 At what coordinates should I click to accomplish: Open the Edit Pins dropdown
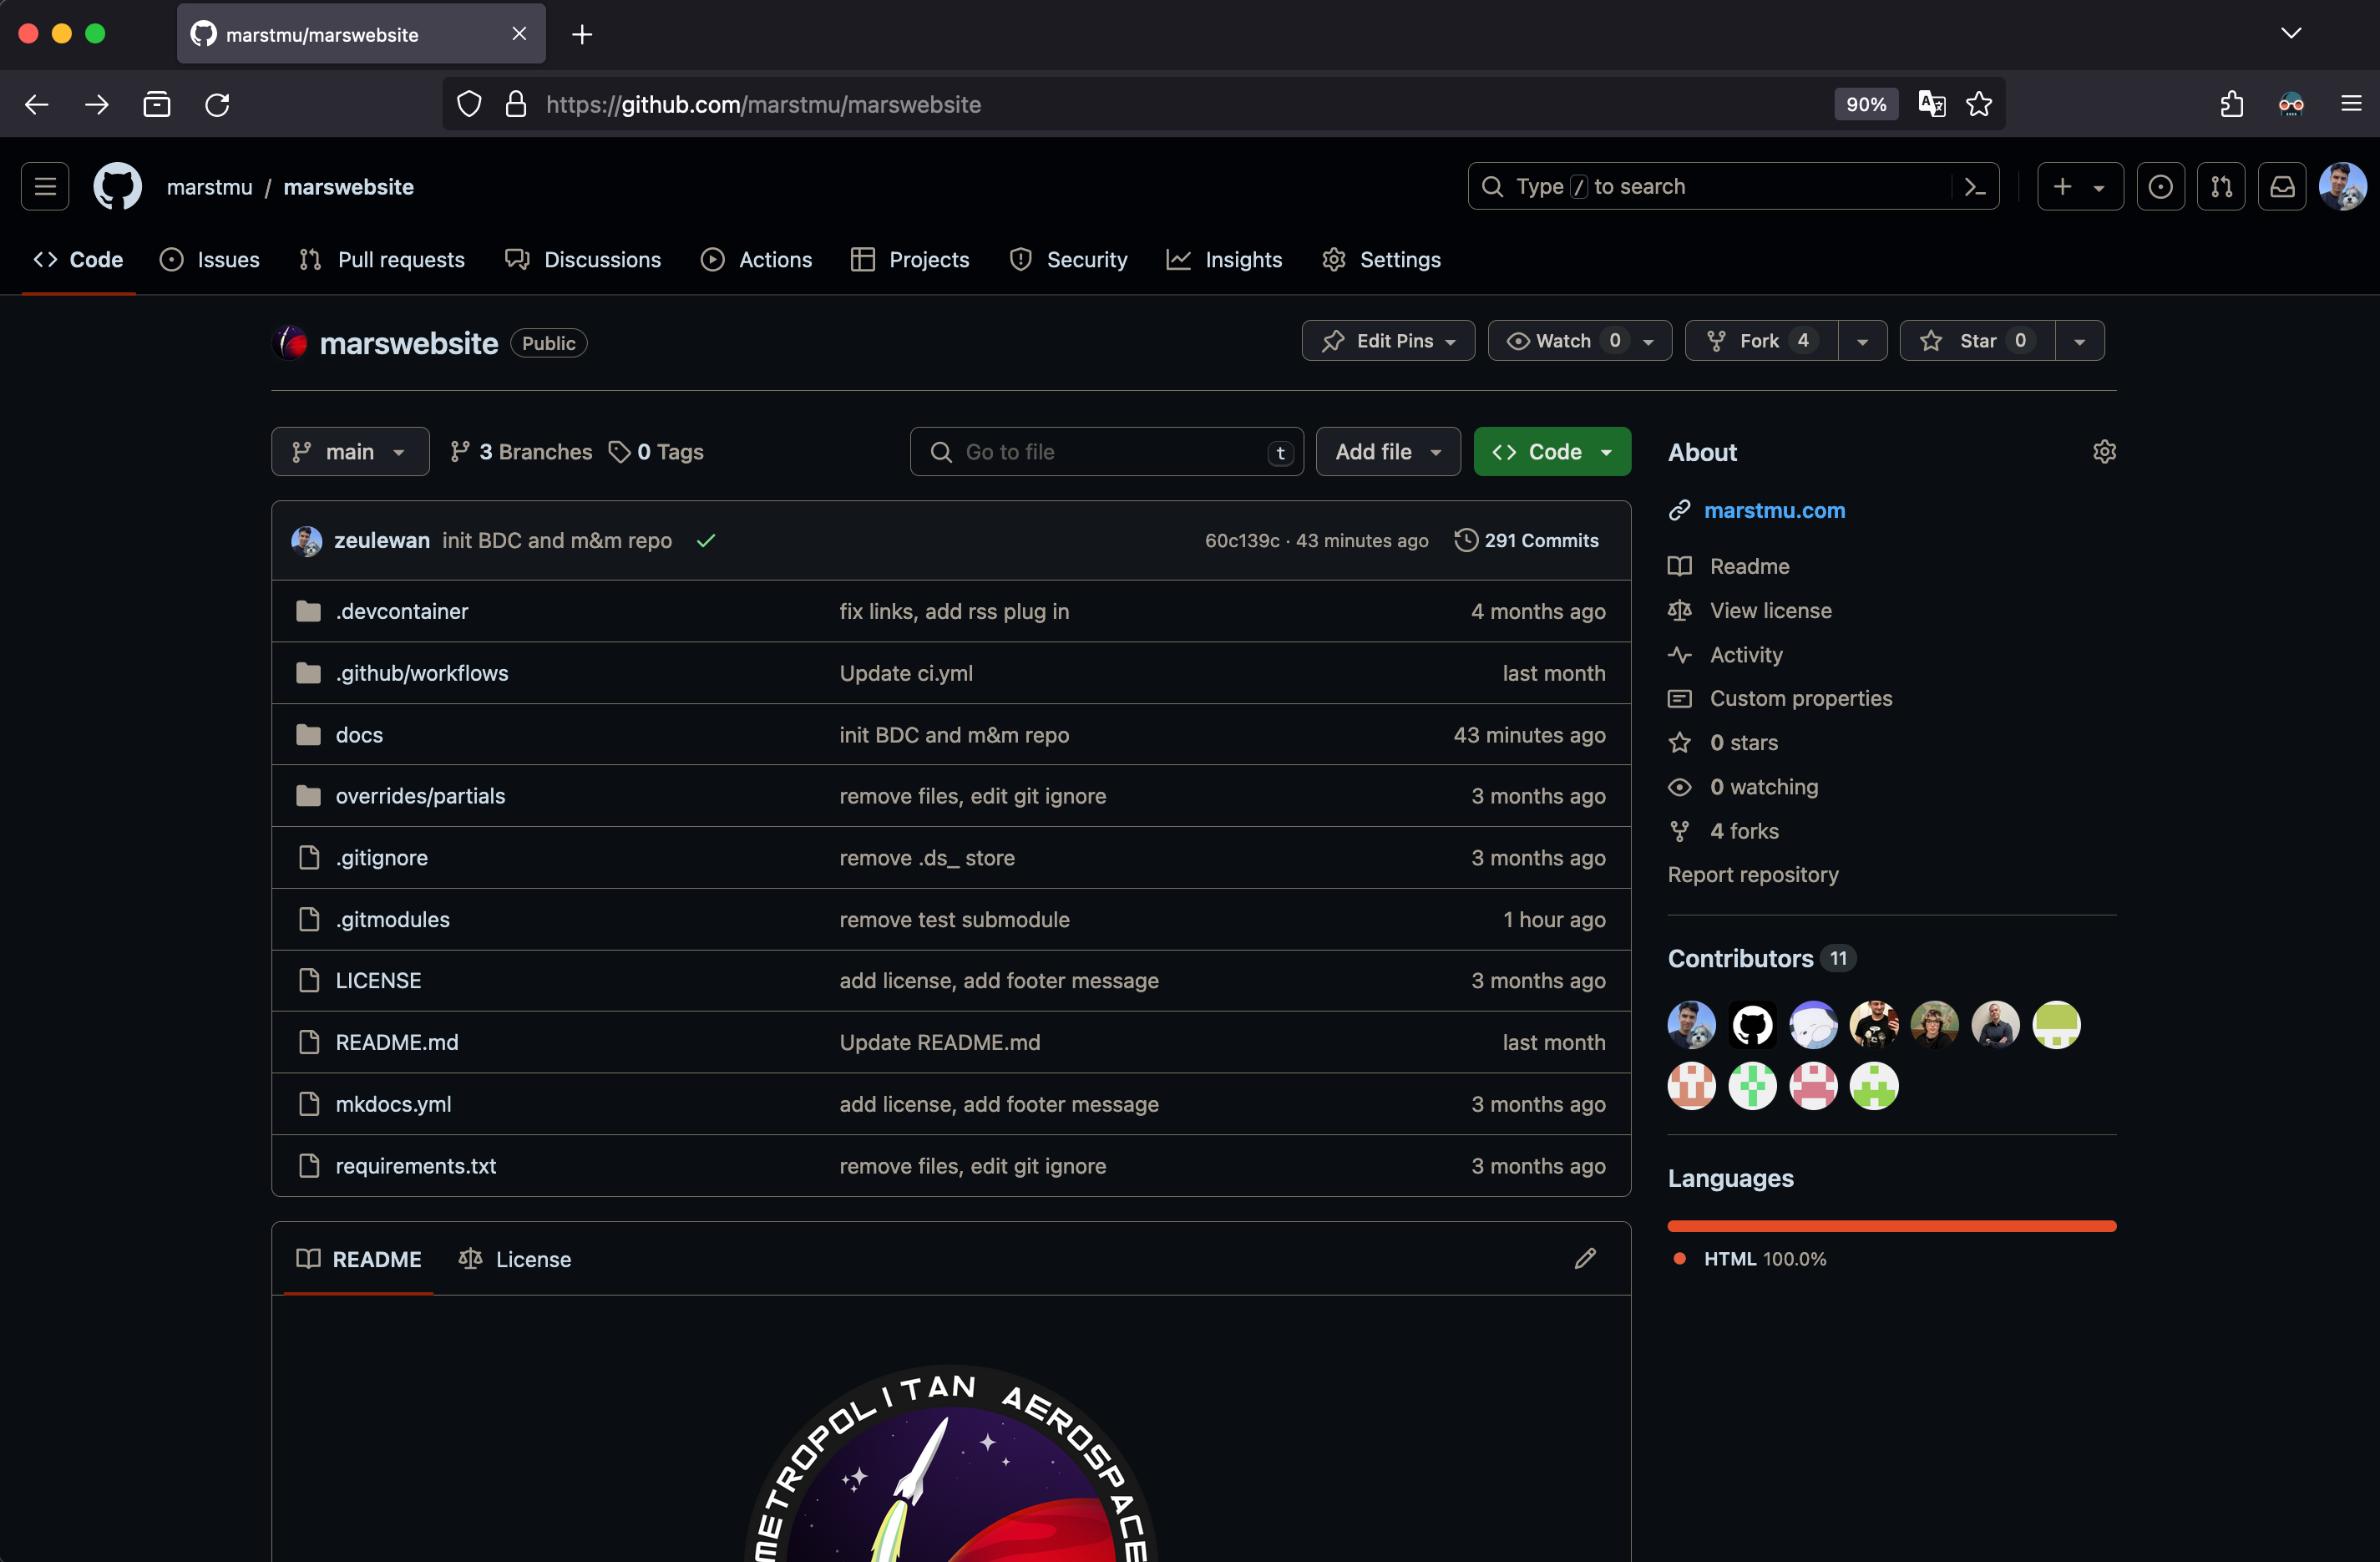point(1388,341)
